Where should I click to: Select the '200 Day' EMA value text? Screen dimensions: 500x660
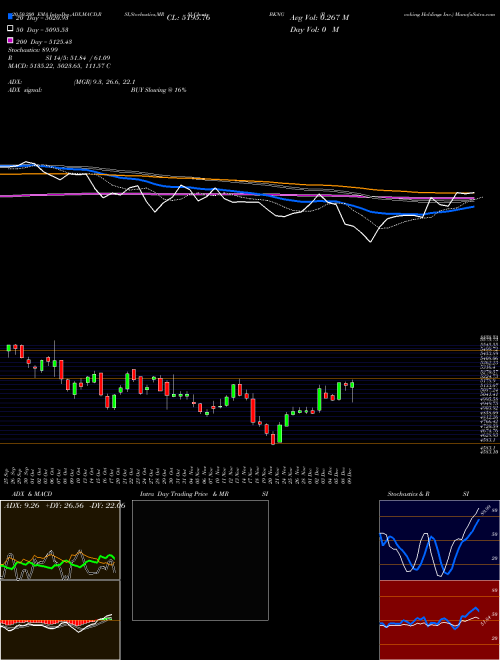tap(44, 42)
